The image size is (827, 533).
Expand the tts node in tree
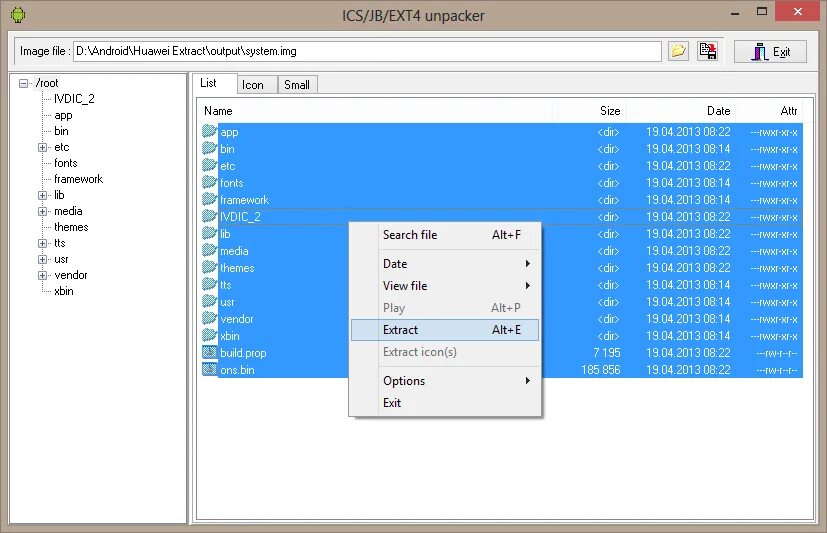(x=42, y=244)
